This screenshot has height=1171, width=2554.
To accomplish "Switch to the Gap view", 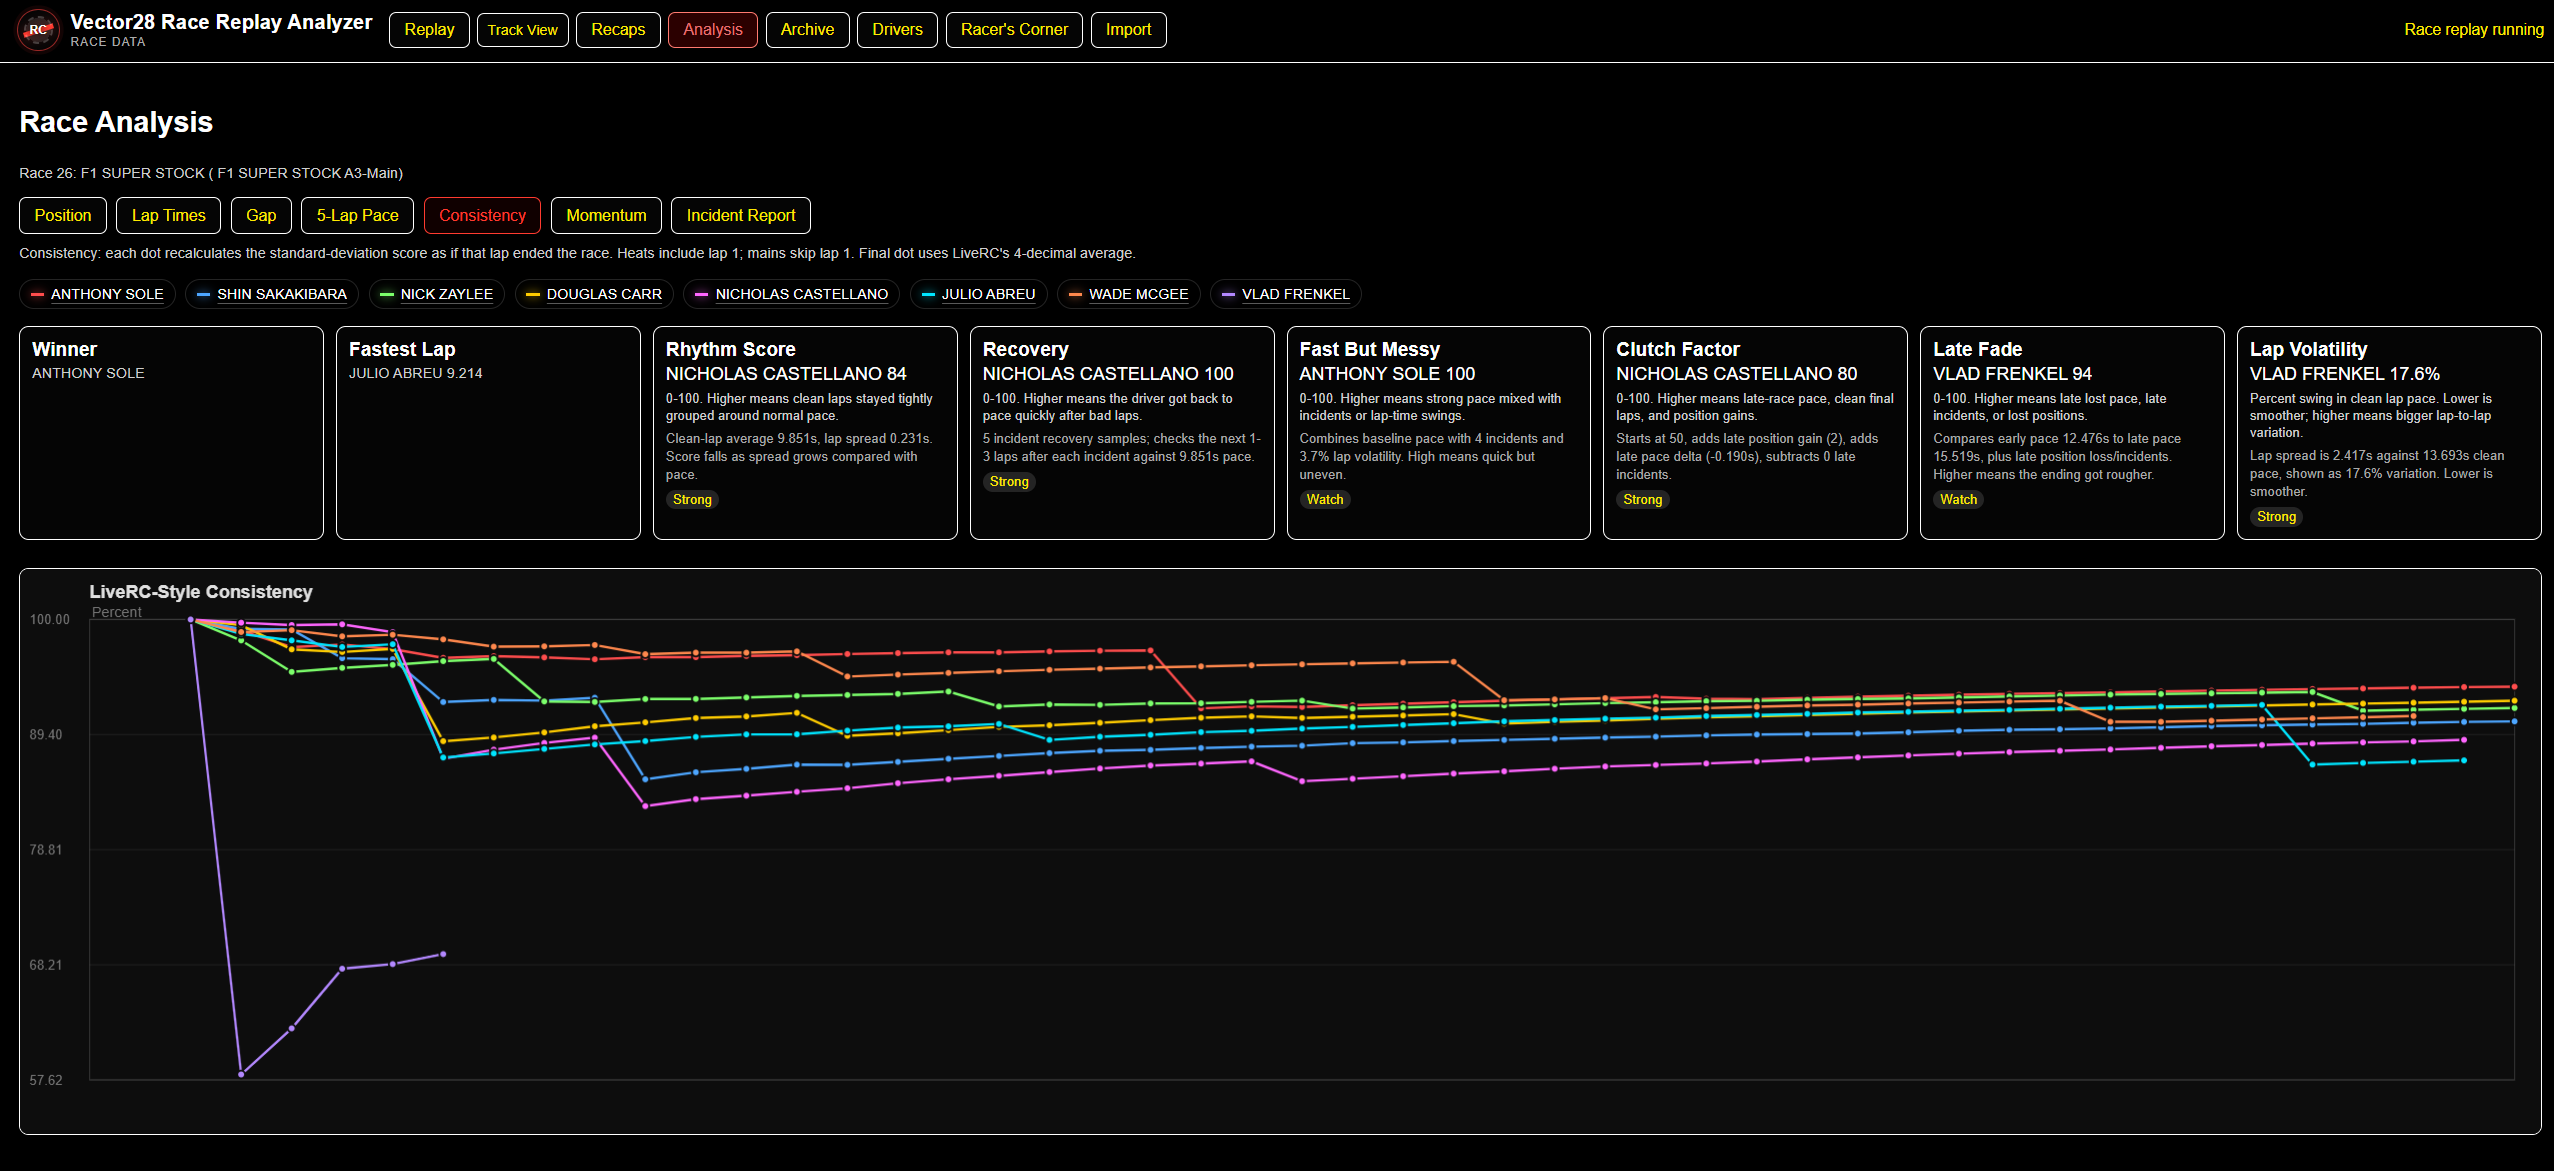I will click(261, 215).
